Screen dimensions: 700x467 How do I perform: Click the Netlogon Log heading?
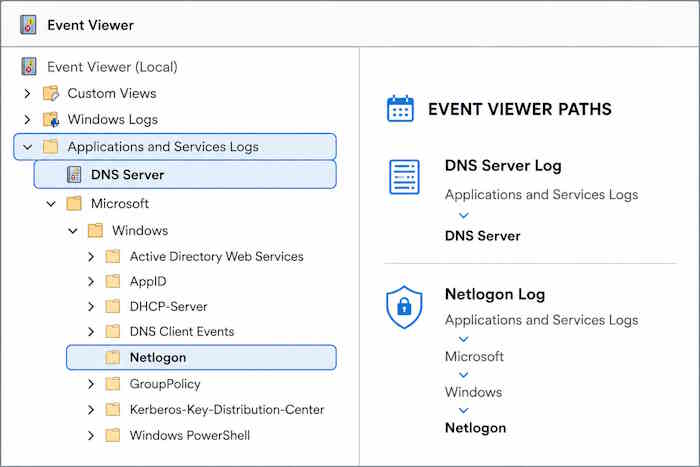pos(495,294)
